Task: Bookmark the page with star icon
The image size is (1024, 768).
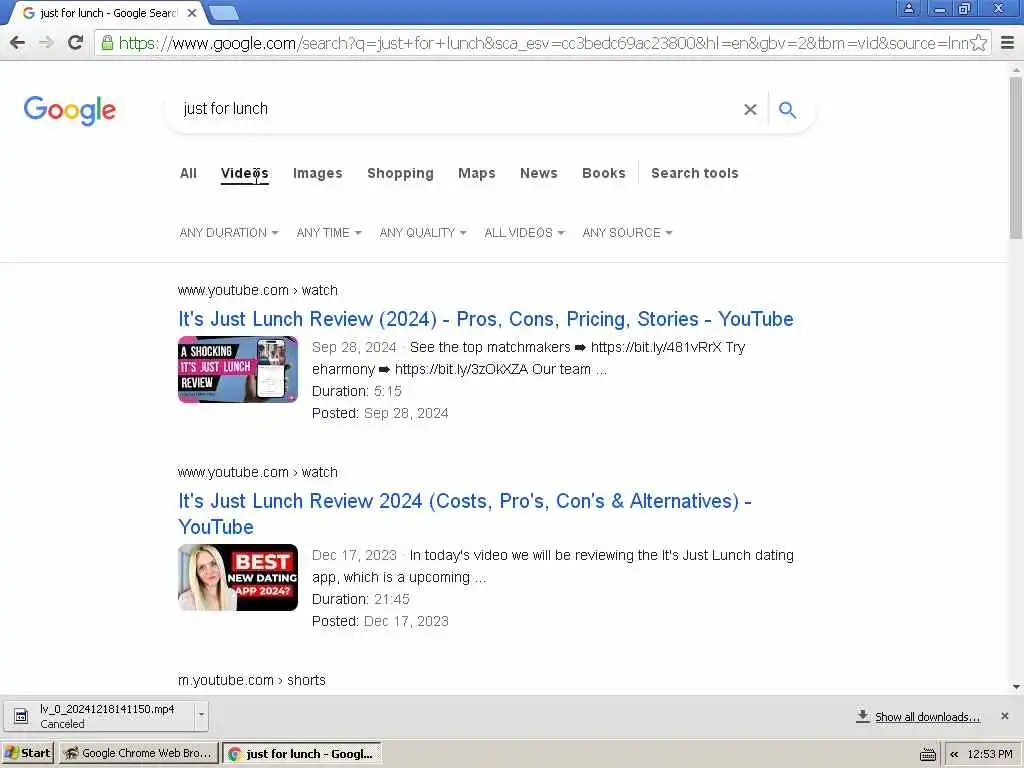Action: coord(978,43)
